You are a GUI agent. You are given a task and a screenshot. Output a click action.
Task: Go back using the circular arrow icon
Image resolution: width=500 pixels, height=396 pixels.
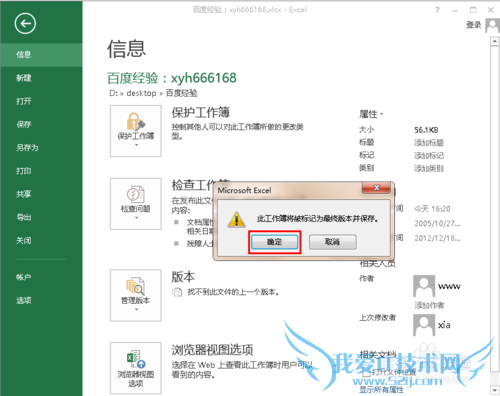25,23
